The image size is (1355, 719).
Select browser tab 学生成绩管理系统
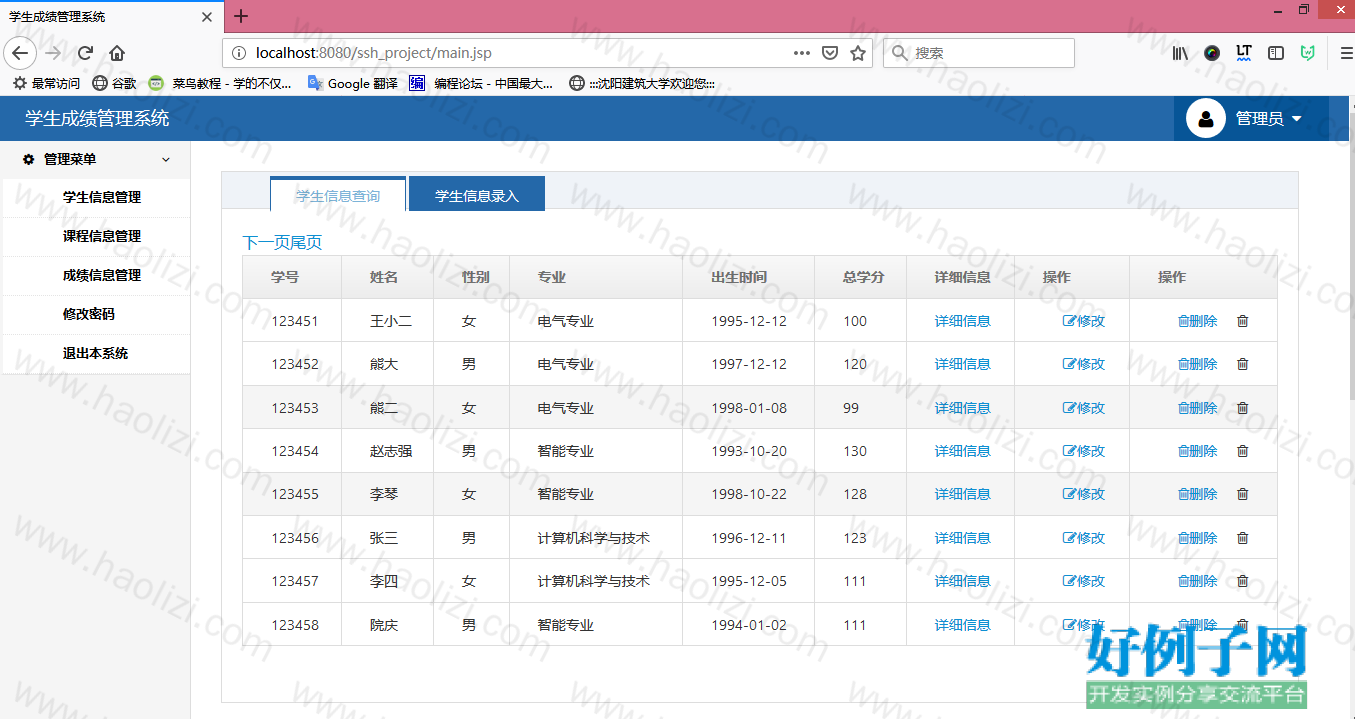112,17
